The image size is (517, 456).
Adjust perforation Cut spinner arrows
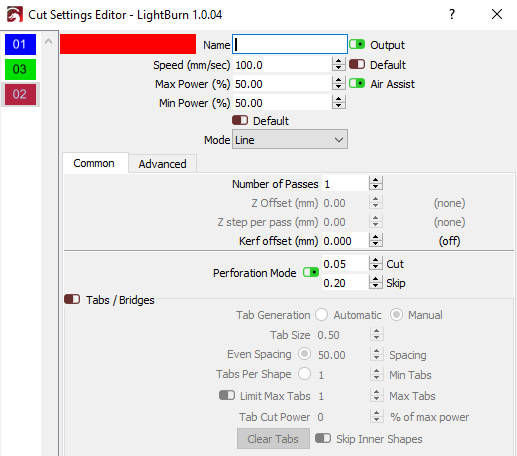(376, 264)
